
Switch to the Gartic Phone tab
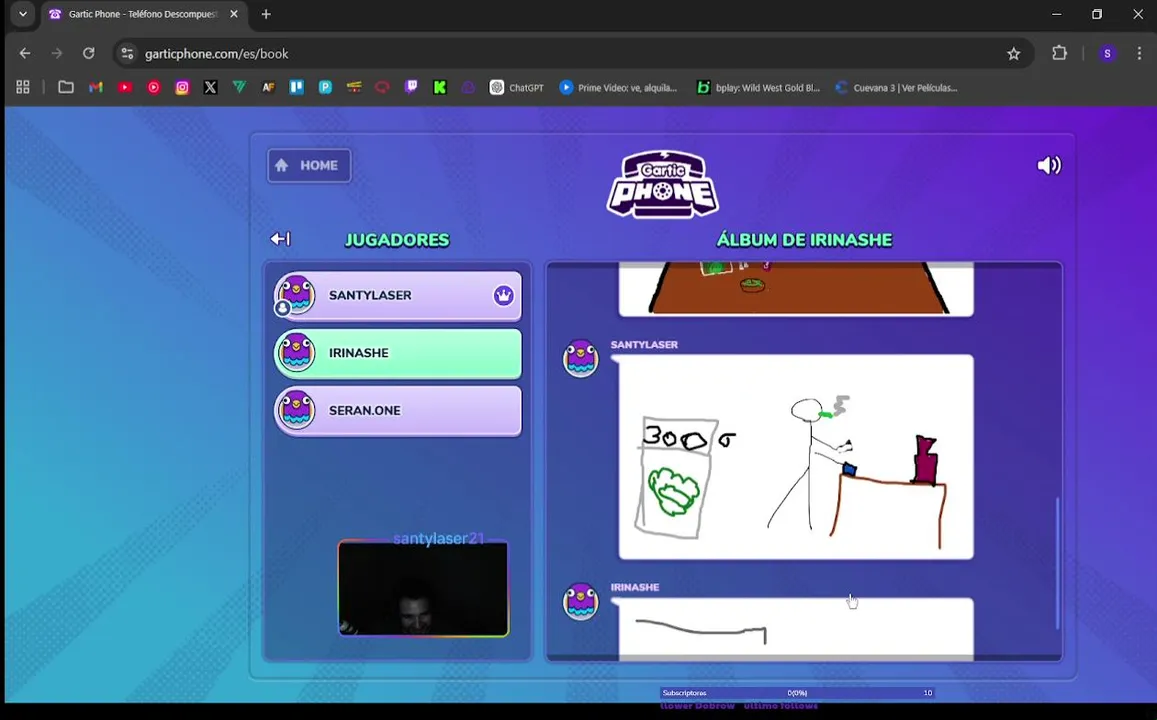(x=144, y=14)
